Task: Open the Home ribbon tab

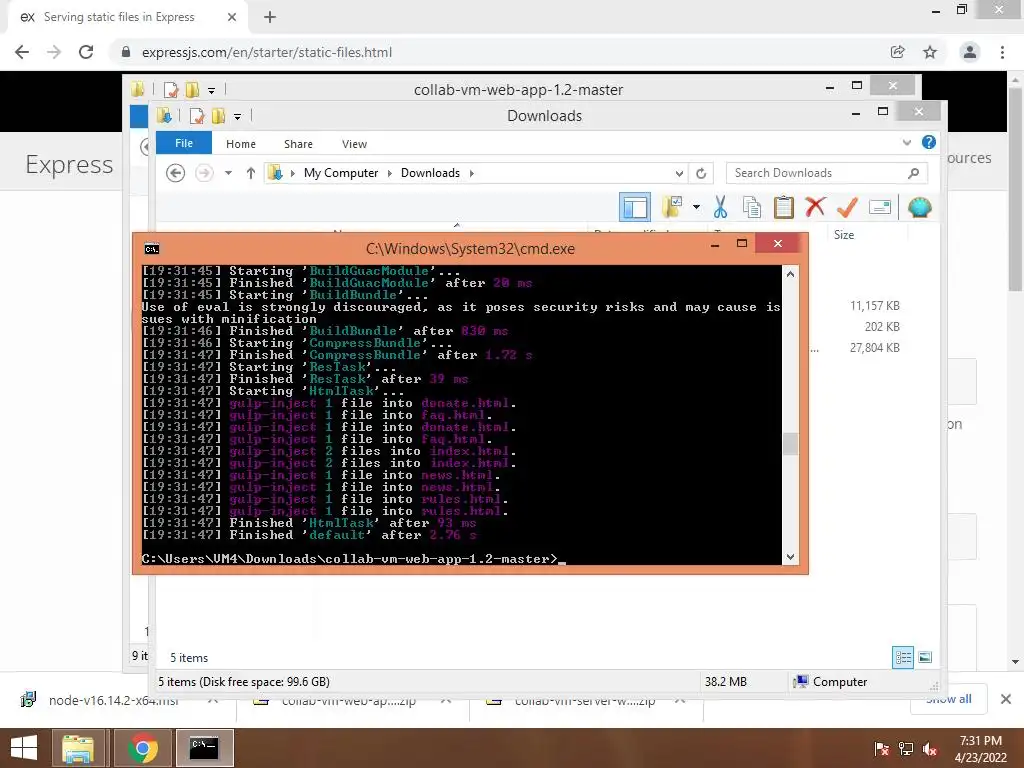Action: coord(241,144)
